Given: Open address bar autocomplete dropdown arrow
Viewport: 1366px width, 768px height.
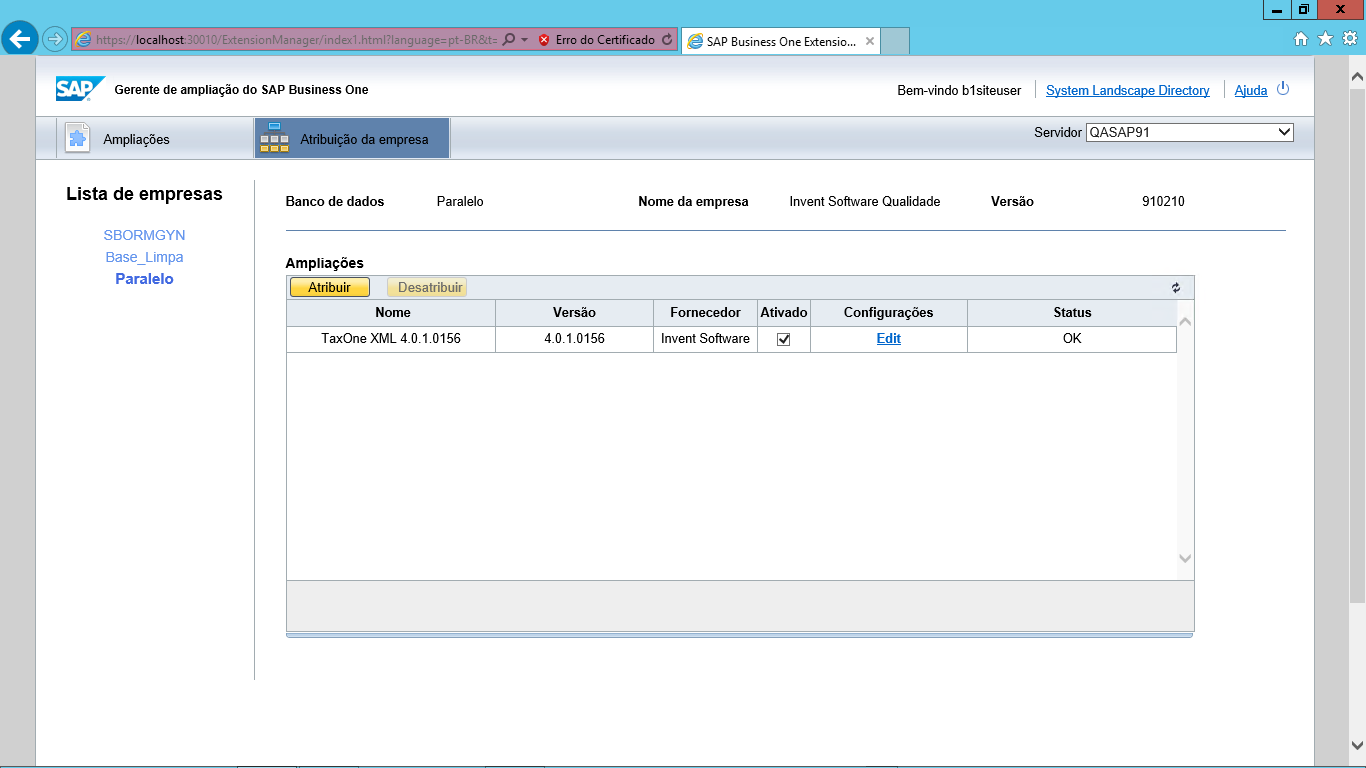Looking at the screenshot, I should 524,40.
